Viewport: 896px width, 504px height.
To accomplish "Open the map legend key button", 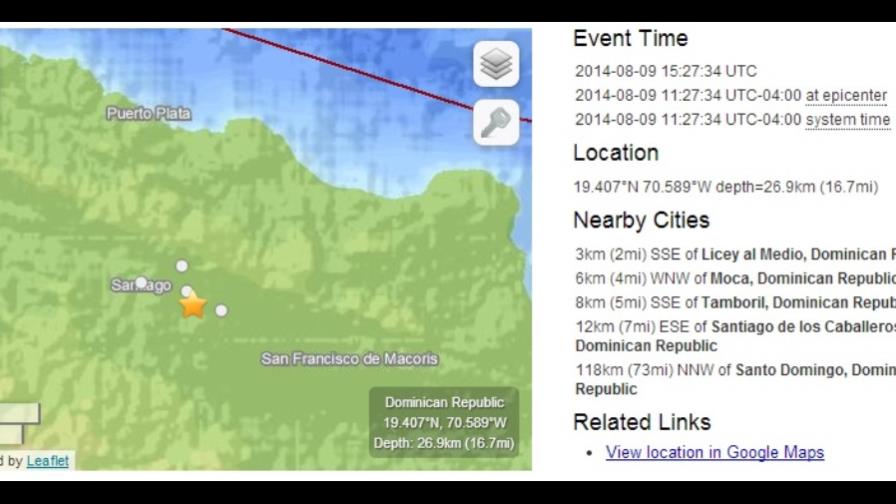I will [x=496, y=123].
